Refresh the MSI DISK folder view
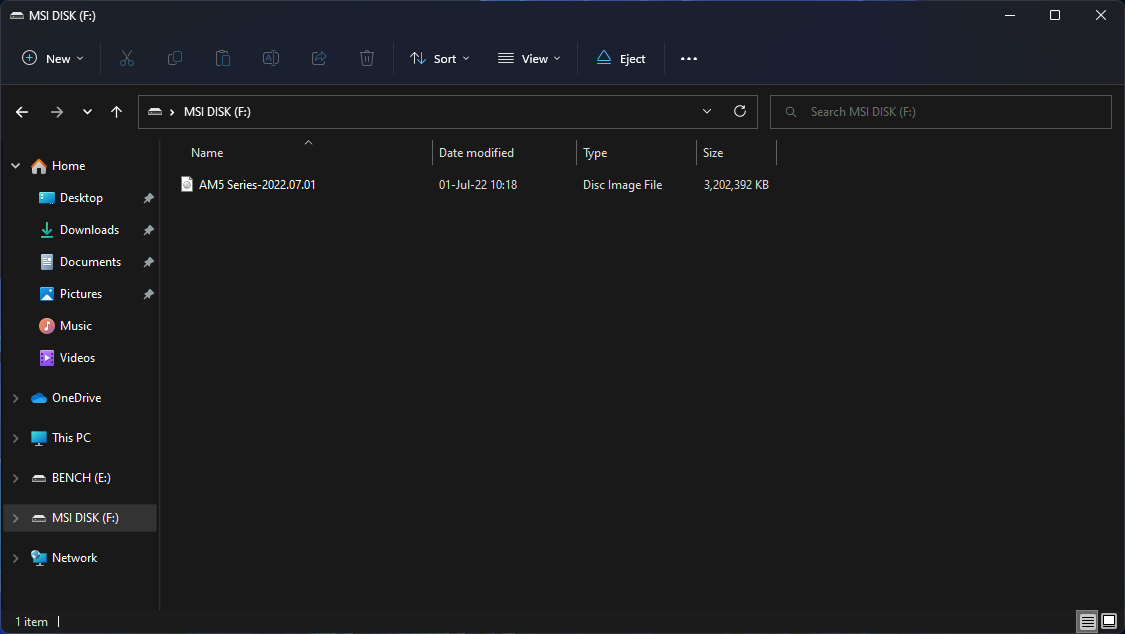 pos(740,111)
